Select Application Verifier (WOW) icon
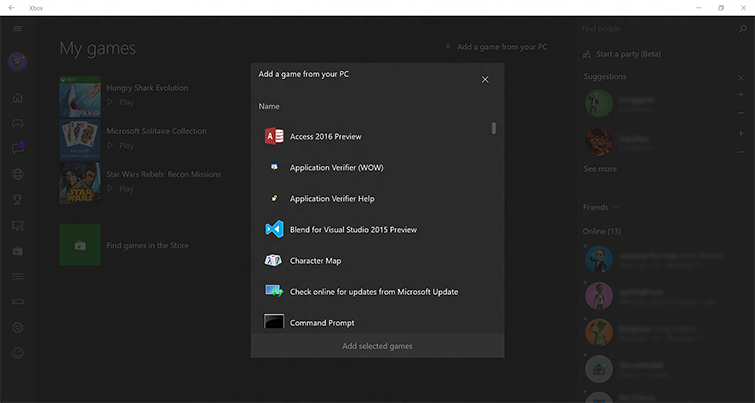 274,167
